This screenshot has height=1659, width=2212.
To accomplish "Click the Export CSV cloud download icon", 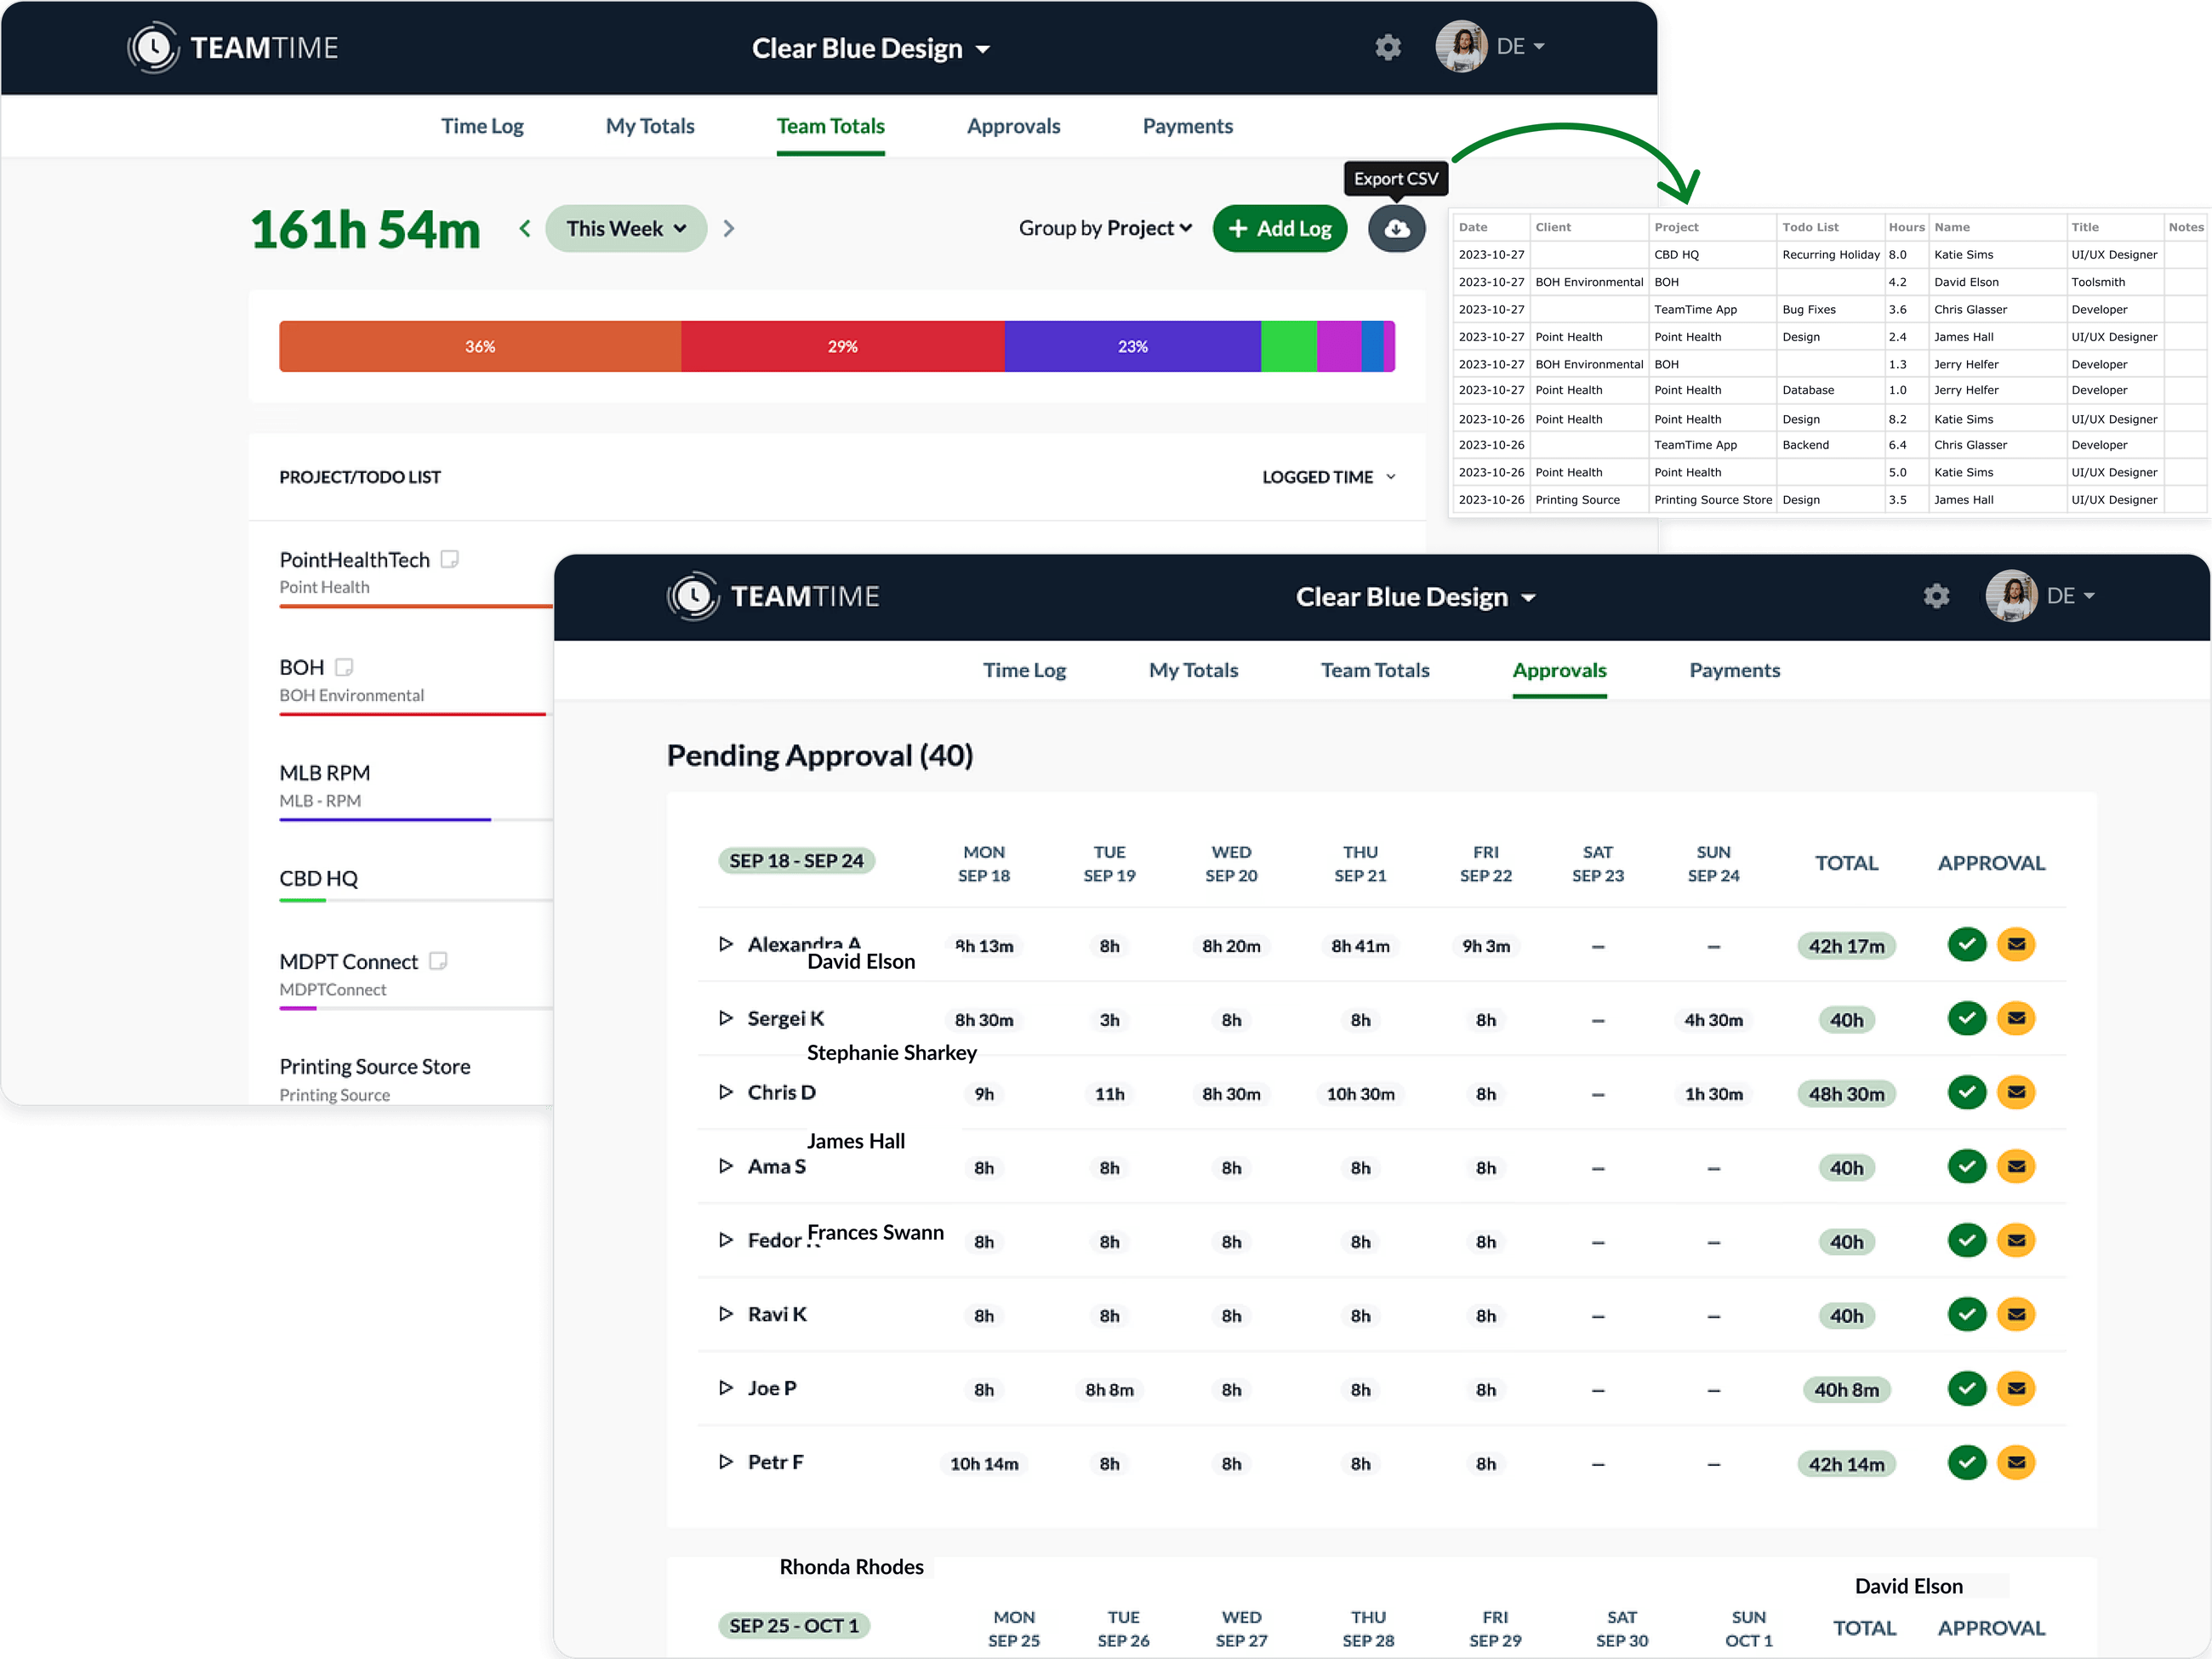I will (x=1396, y=229).
